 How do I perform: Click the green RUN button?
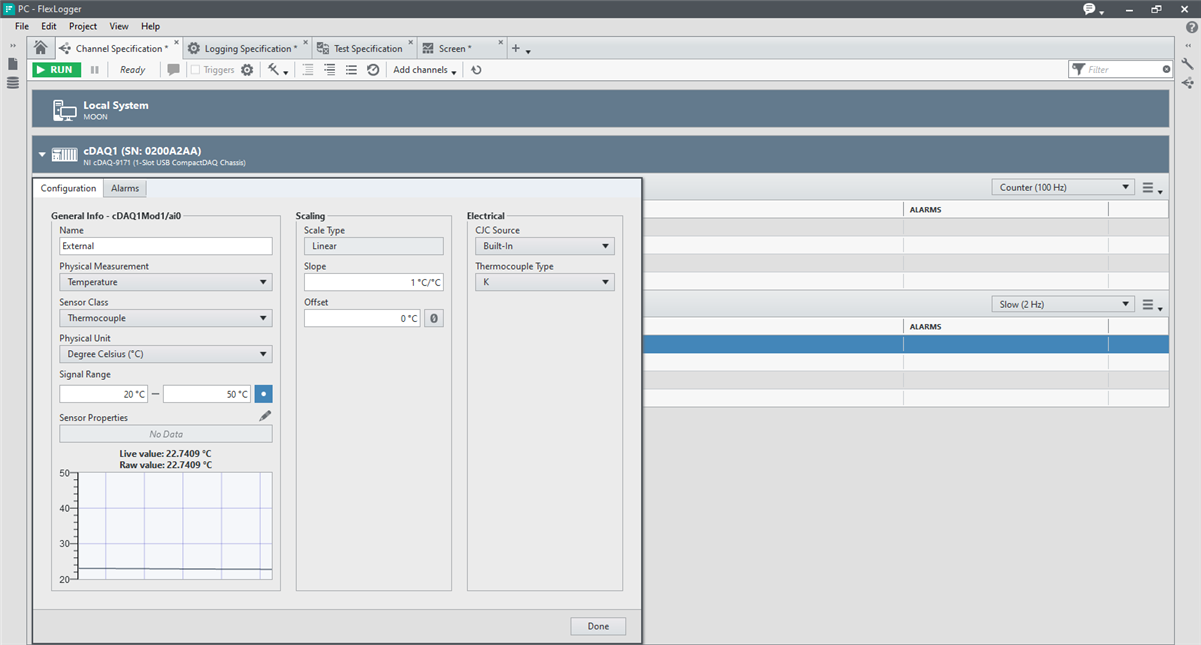point(56,70)
